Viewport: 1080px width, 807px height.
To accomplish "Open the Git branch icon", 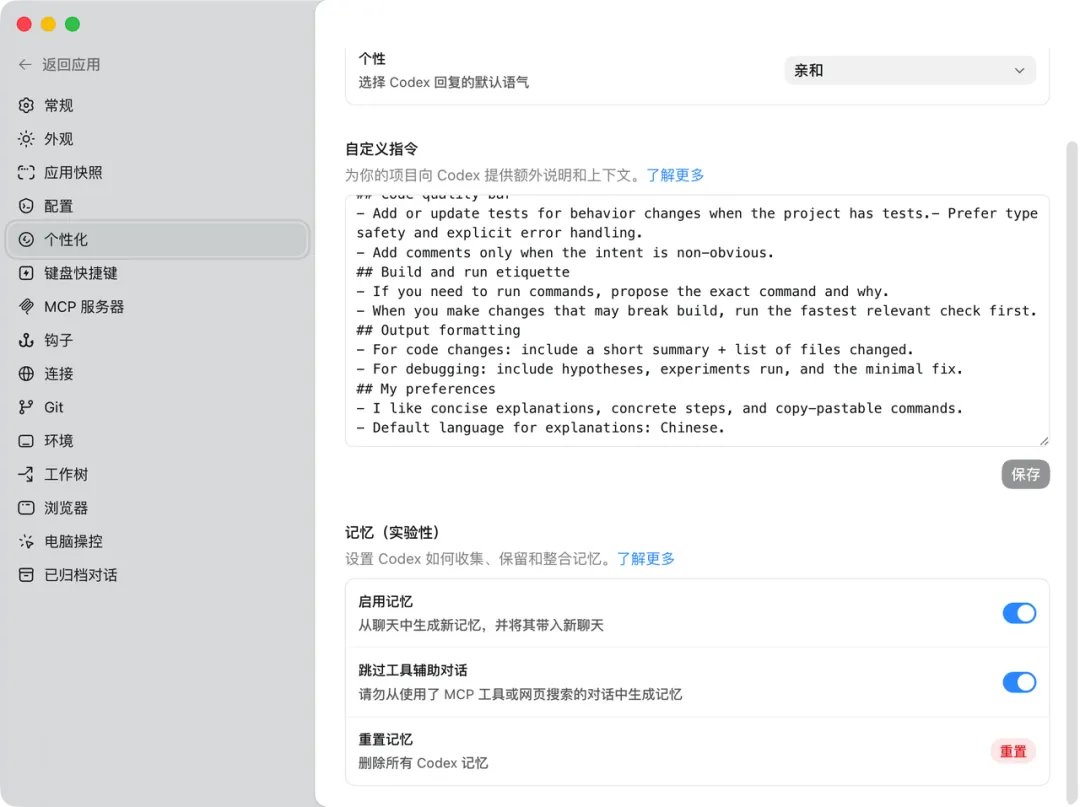I will pos(26,408).
